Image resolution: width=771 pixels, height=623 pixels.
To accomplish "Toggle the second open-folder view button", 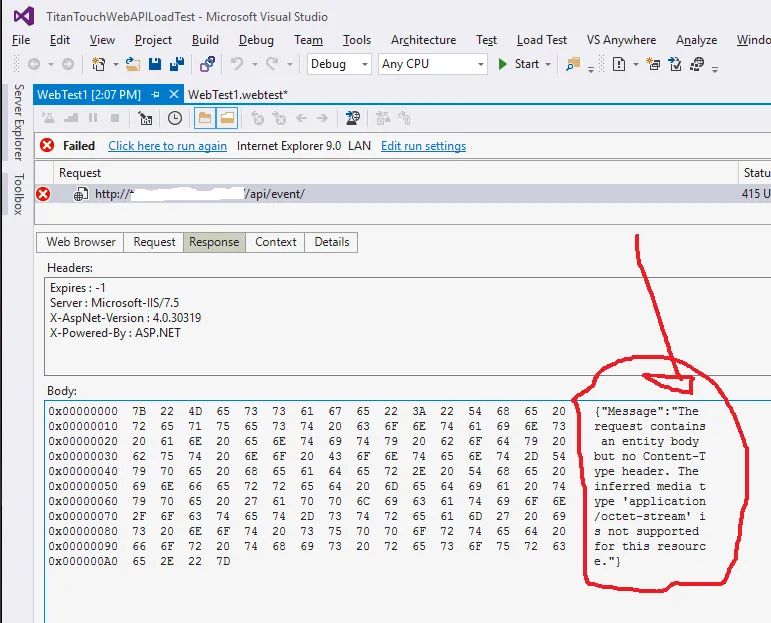I will pyautogui.click(x=227, y=118).
